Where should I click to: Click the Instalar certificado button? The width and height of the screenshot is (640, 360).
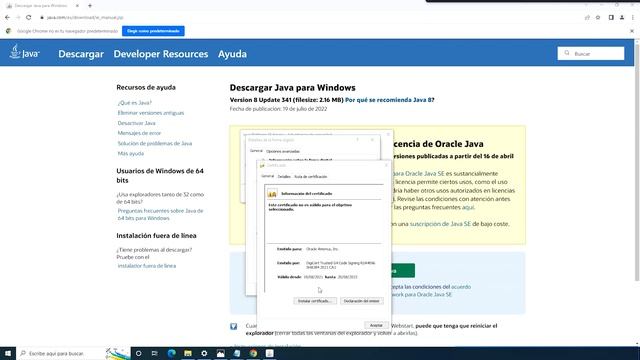point(315,301)
